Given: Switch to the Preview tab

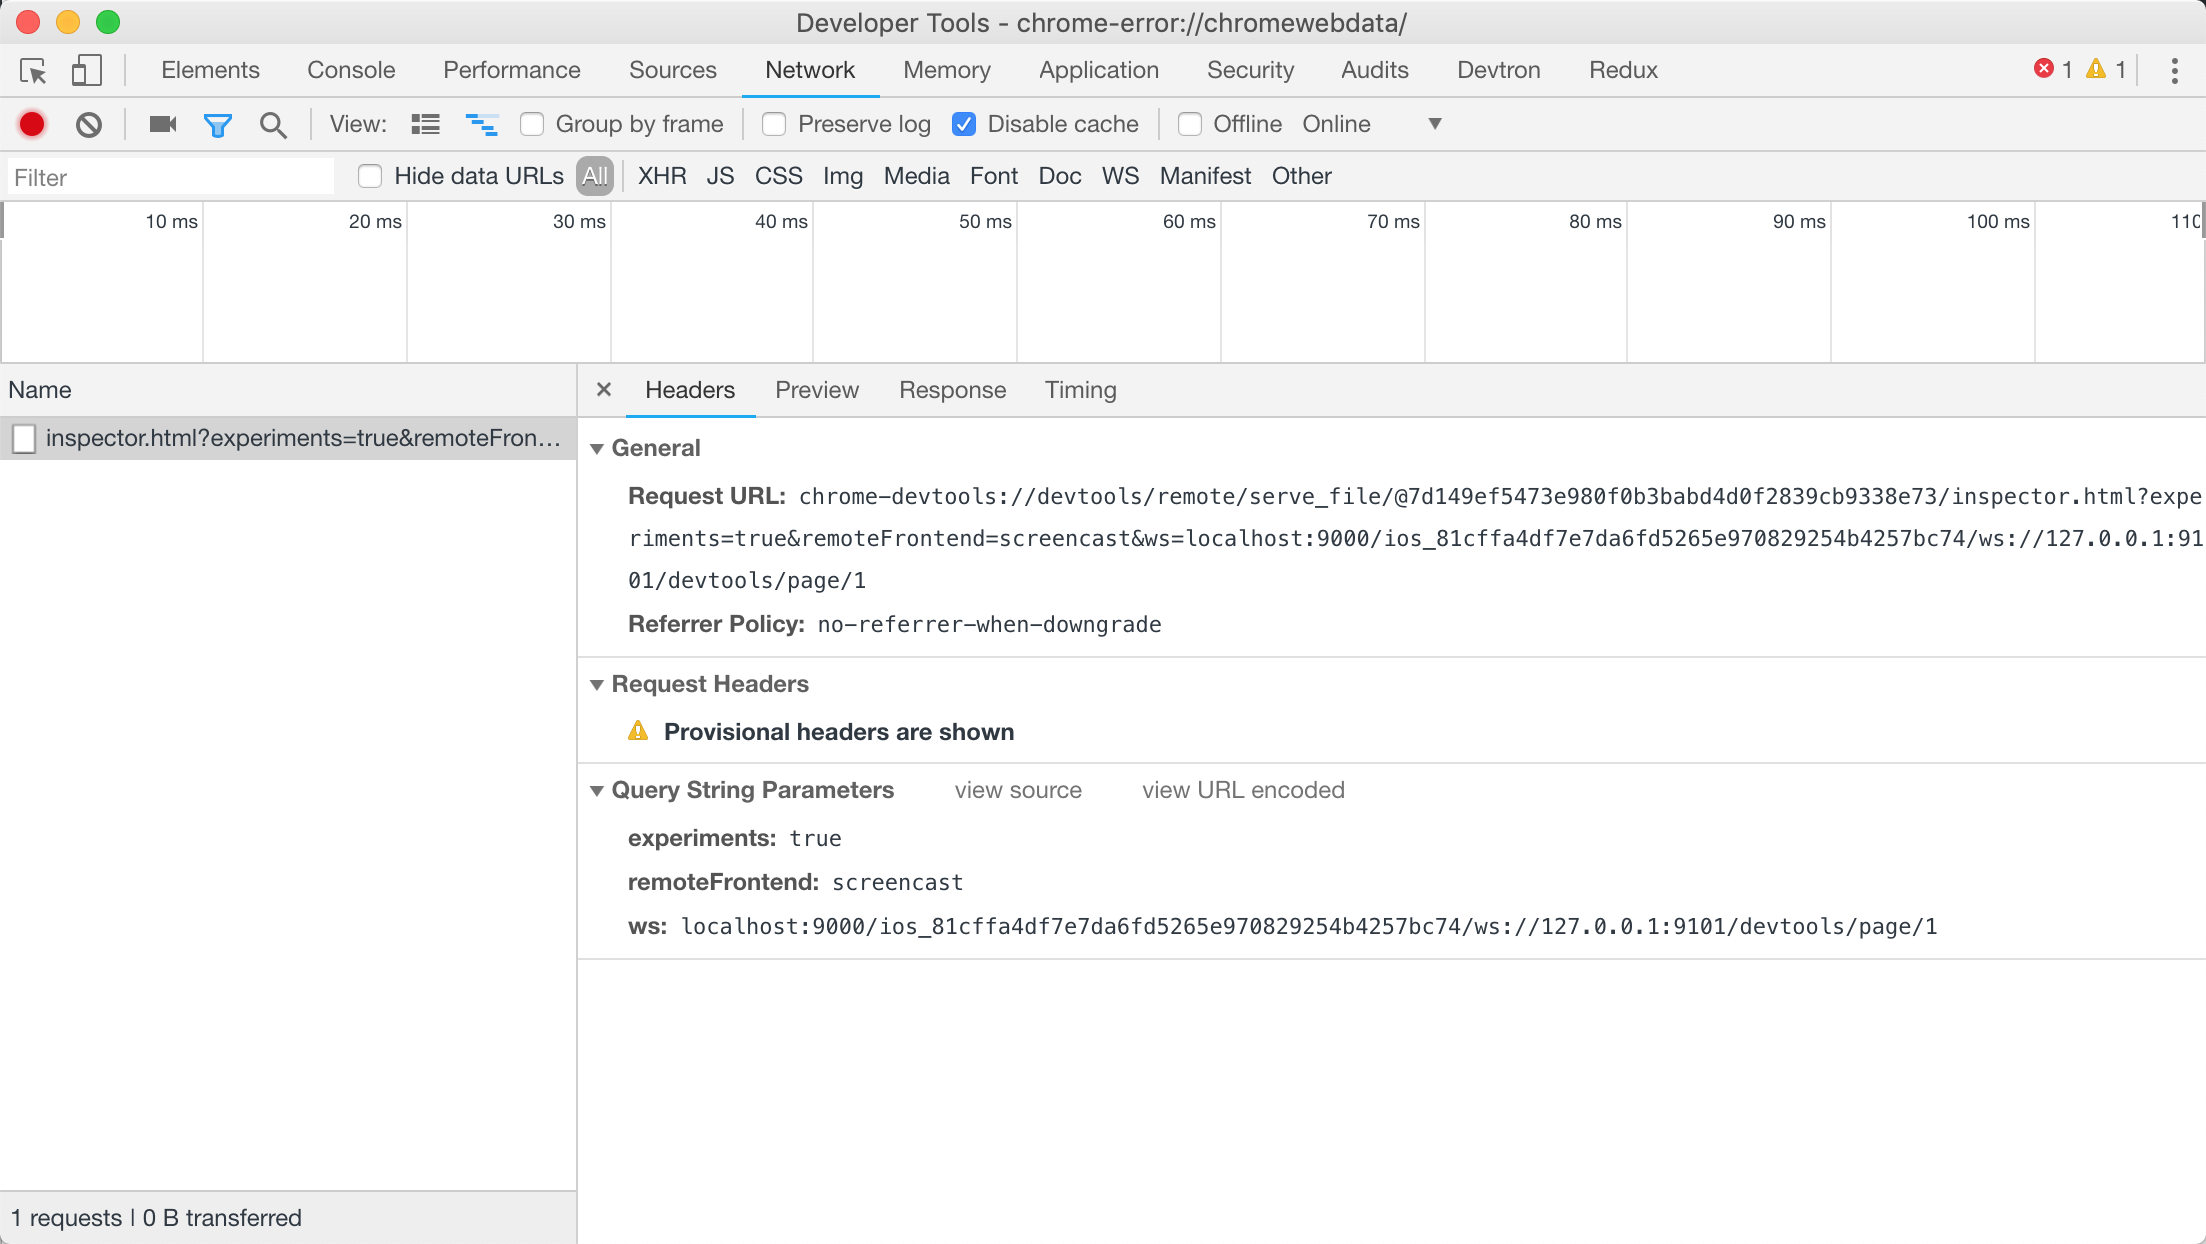Looking at the screenshot, I should [816, 390].
